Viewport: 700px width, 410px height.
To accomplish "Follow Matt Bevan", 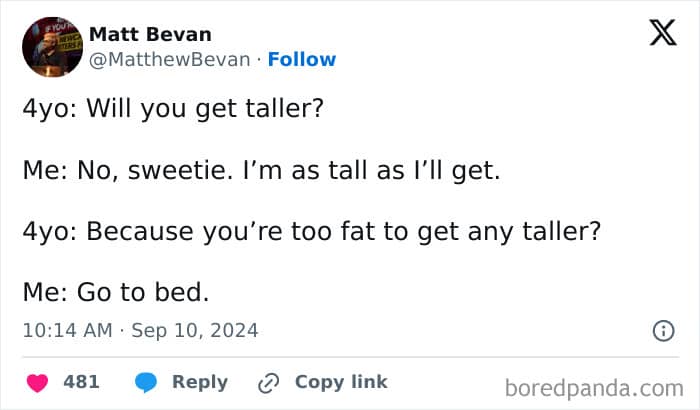I will 302,59.
